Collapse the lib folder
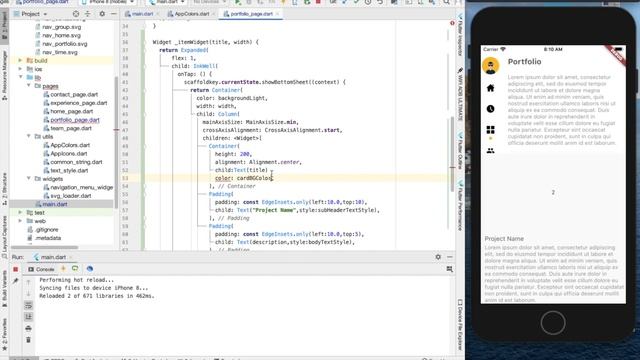Viewport: 640px width, 360px height. tap(20, 77)
